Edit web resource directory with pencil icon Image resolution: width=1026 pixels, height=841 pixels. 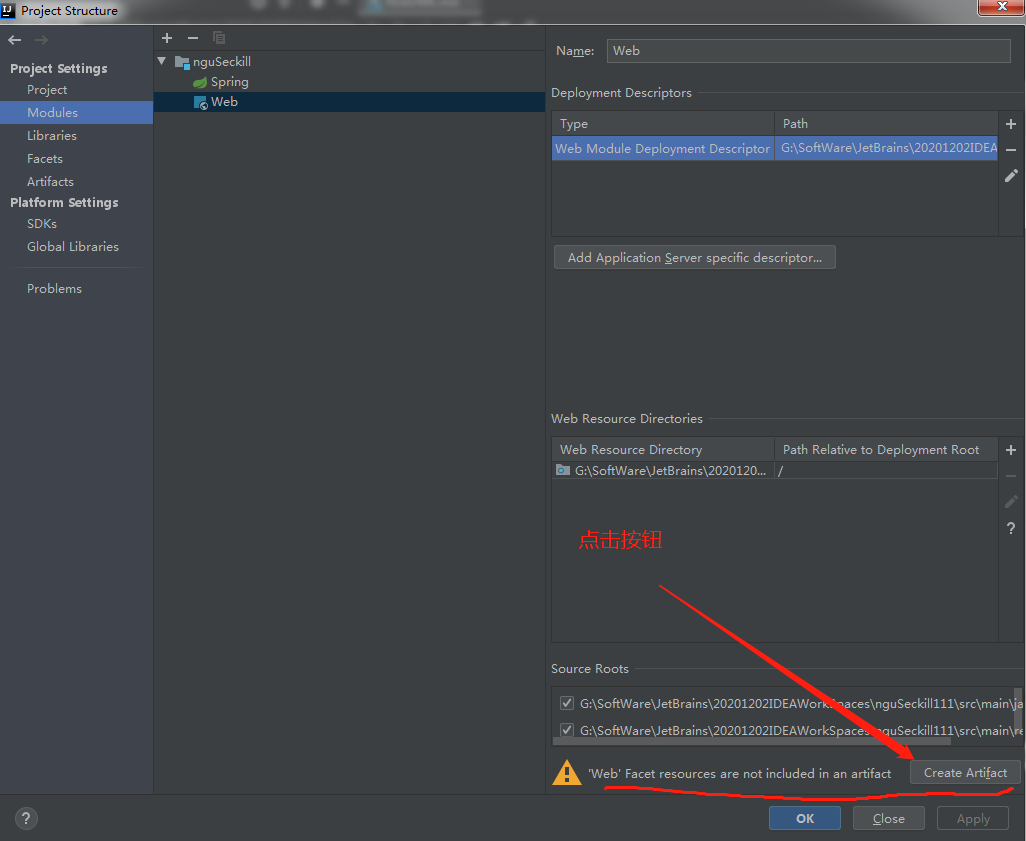(x=1011, y=501)
